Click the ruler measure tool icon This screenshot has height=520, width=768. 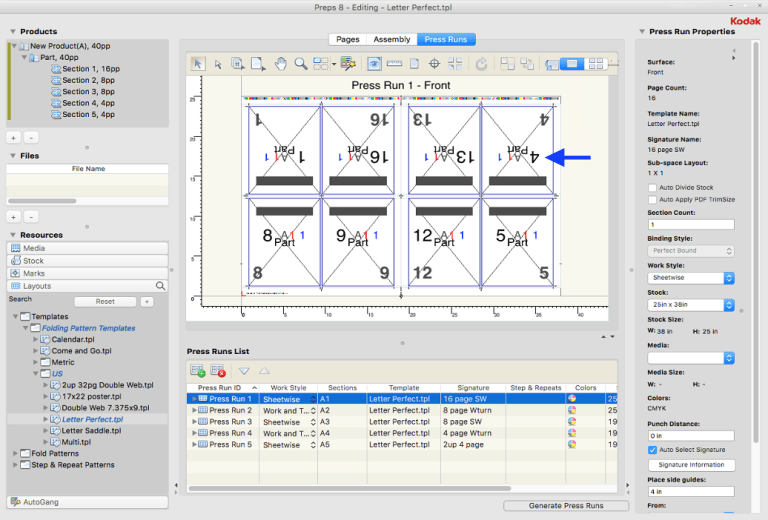click(x=393, y=64)
